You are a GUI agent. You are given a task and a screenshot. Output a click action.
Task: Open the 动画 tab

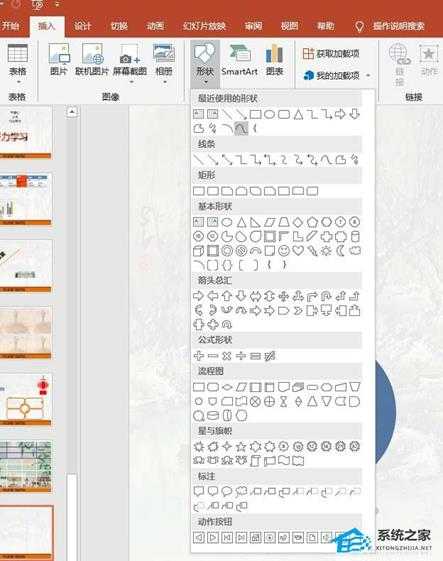(x=155, y=26)
